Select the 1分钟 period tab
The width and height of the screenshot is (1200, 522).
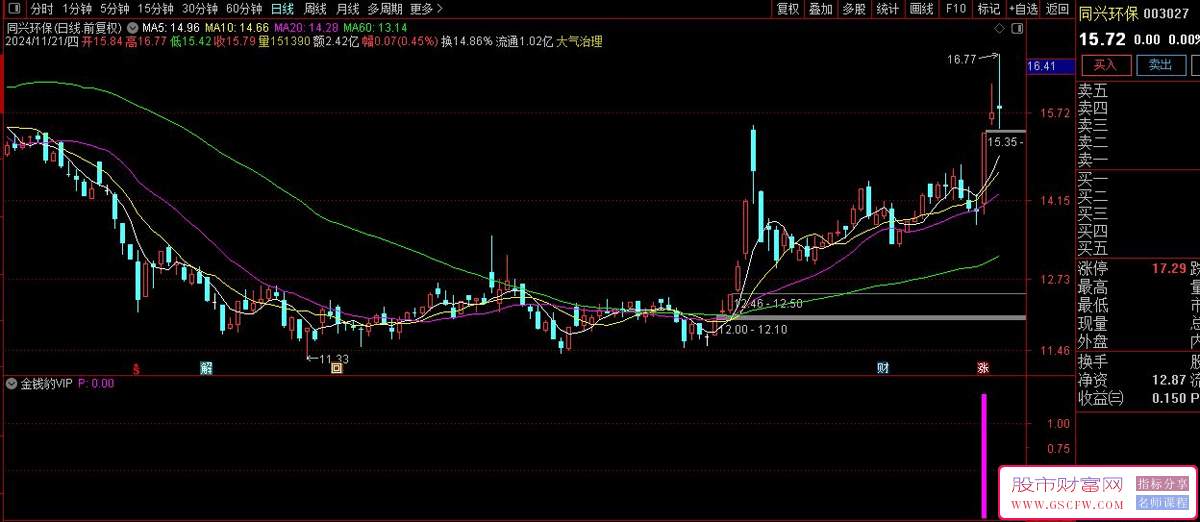point(77,9)
